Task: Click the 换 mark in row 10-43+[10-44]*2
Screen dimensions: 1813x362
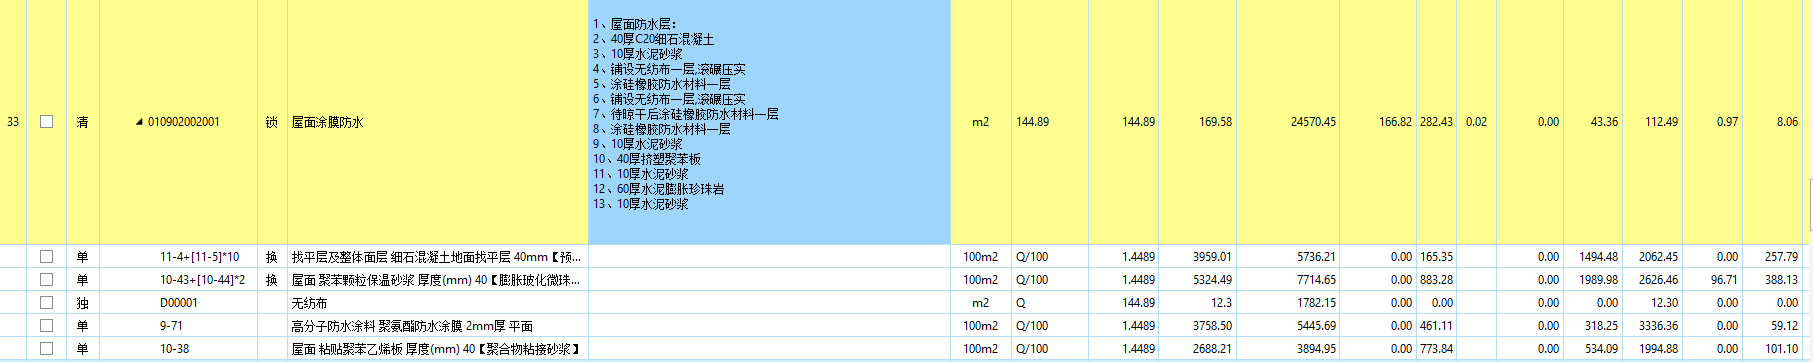Action: pyautogui.click(x=271, y=280)
